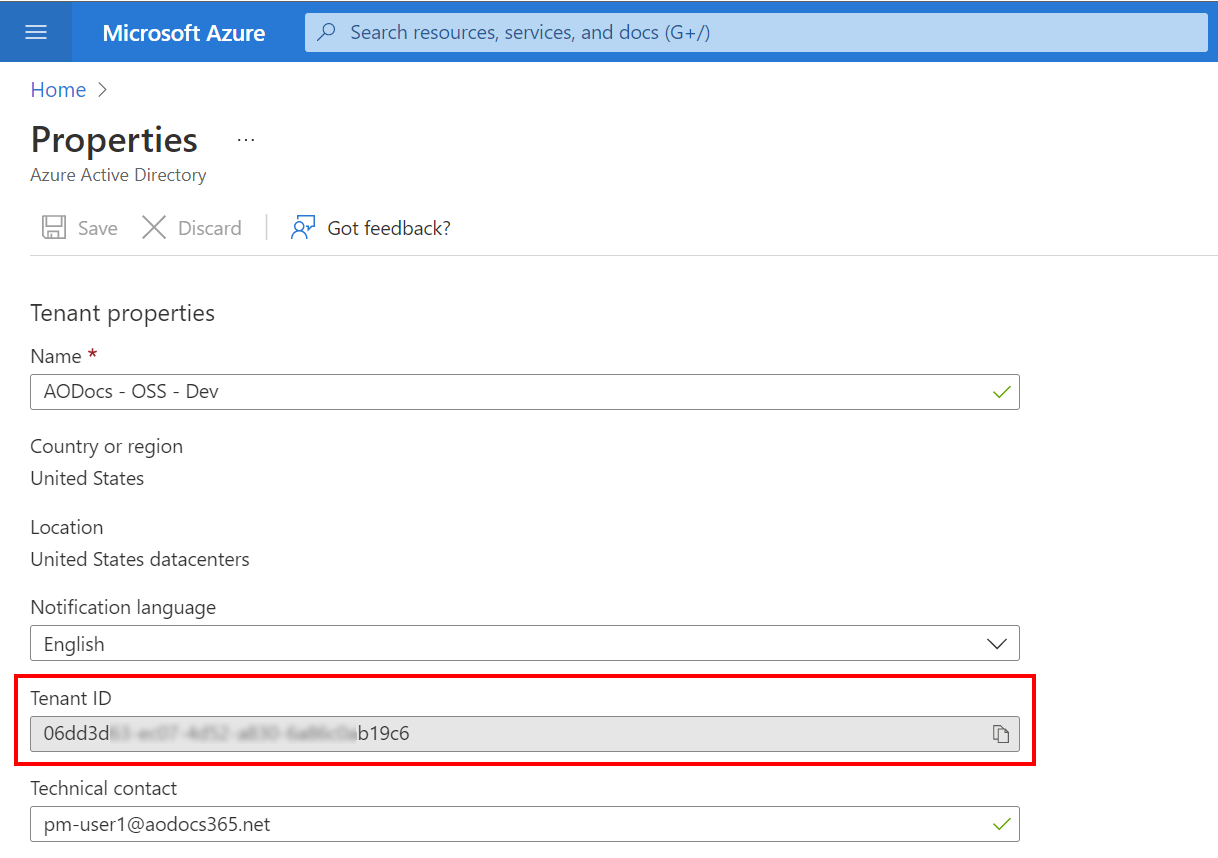Click the floppy disk Save icon
1218x858 pixels.
pyautogui.click(x=54, y=228)
